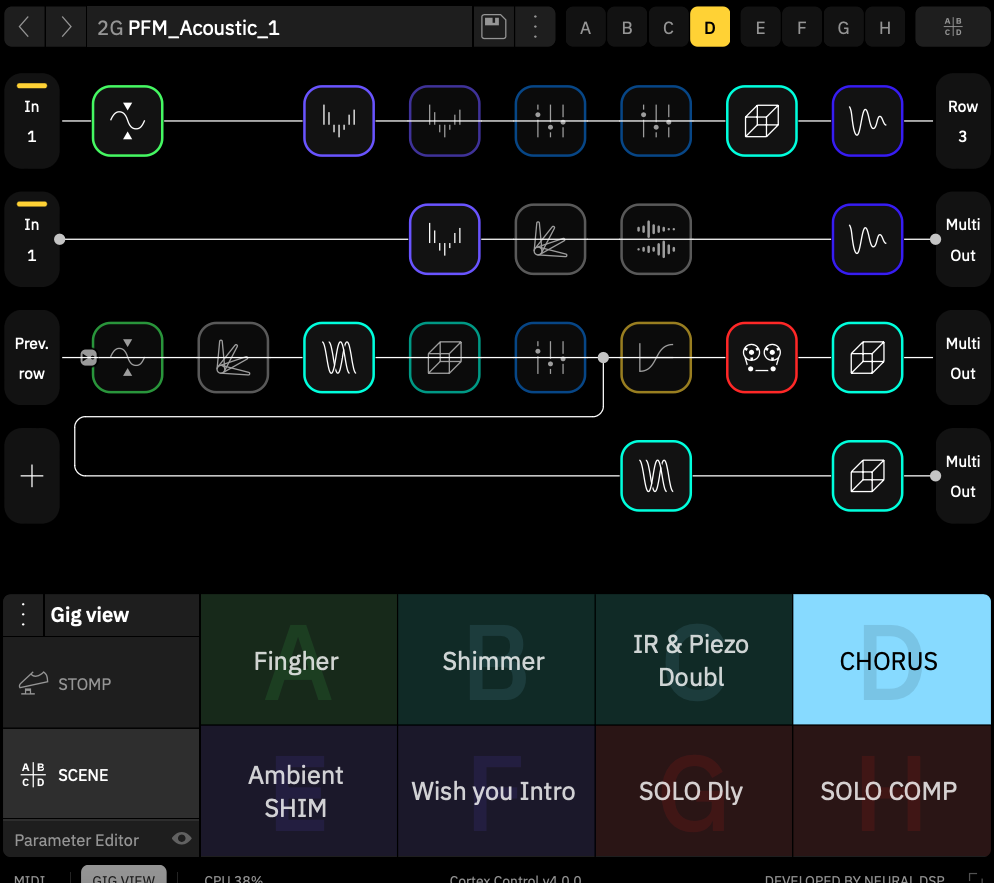Click the save preset floppy disk icon
This screenshot has height=883, width=994.
coord(493,27)
